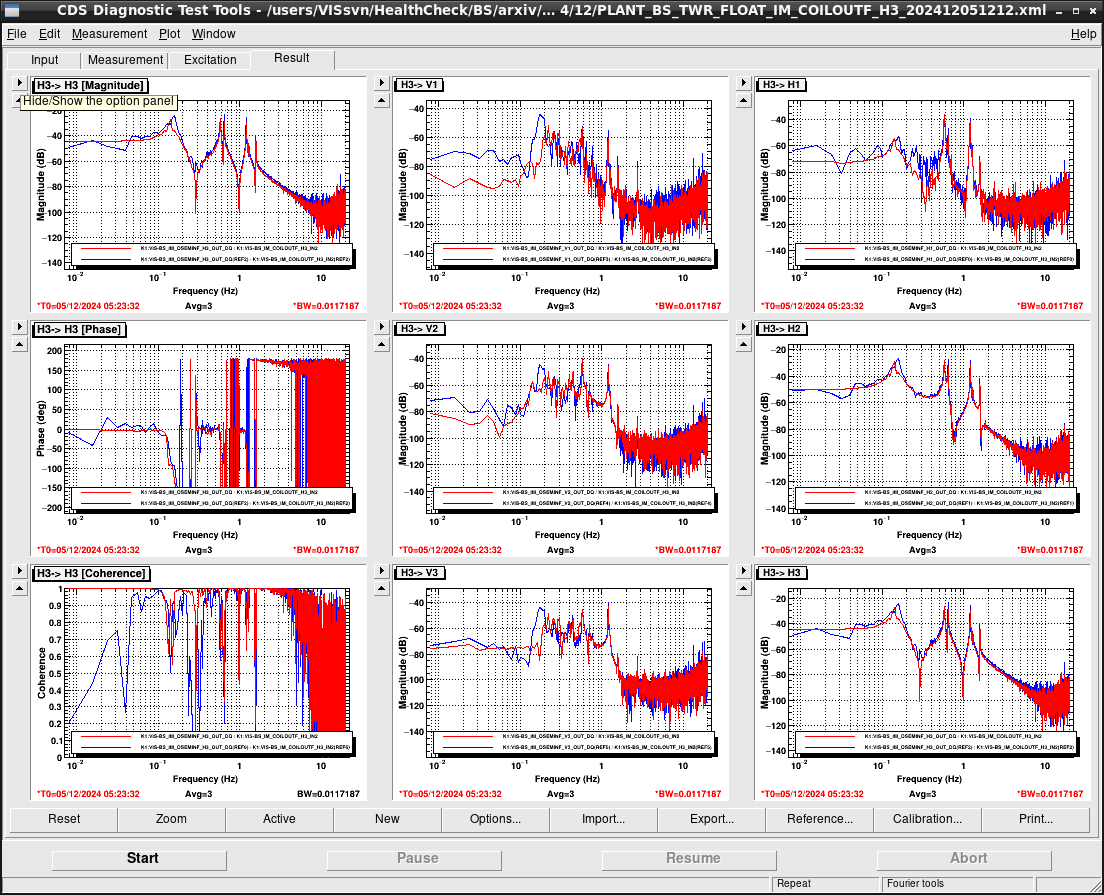Open the Measurement menu in menu bar

coord(109,34)
